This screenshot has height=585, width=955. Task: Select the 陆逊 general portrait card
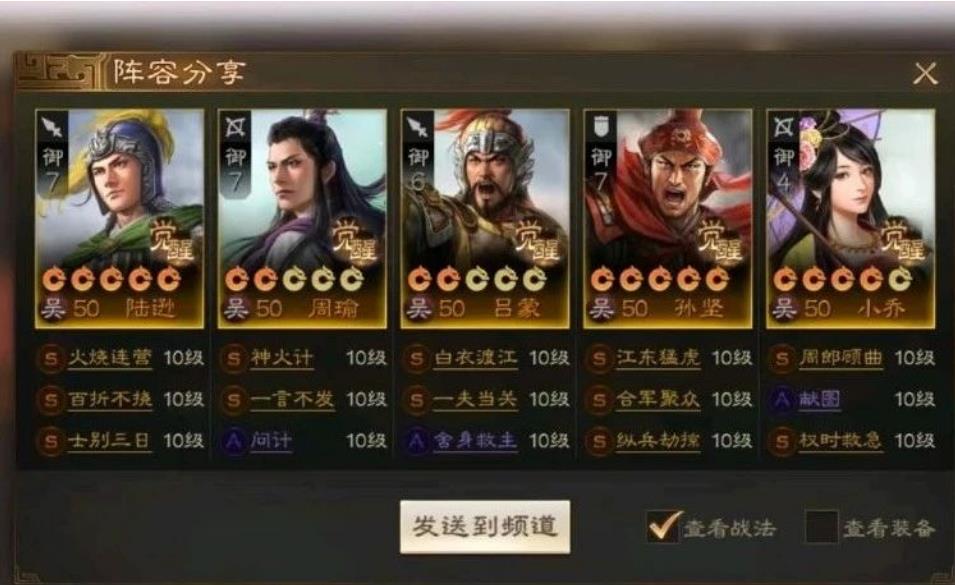[119, 219]
